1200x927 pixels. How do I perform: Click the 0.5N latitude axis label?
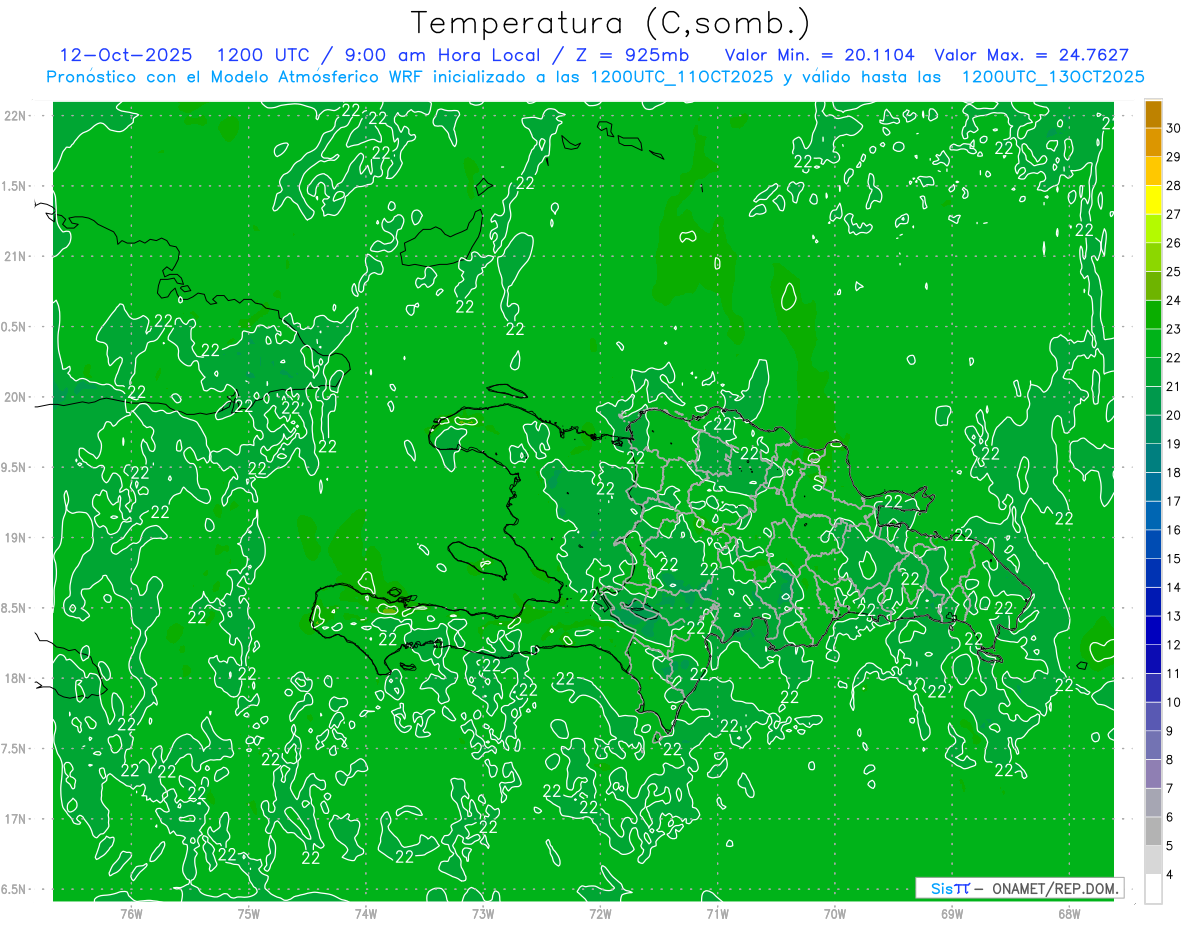click(x=14, y=327)
